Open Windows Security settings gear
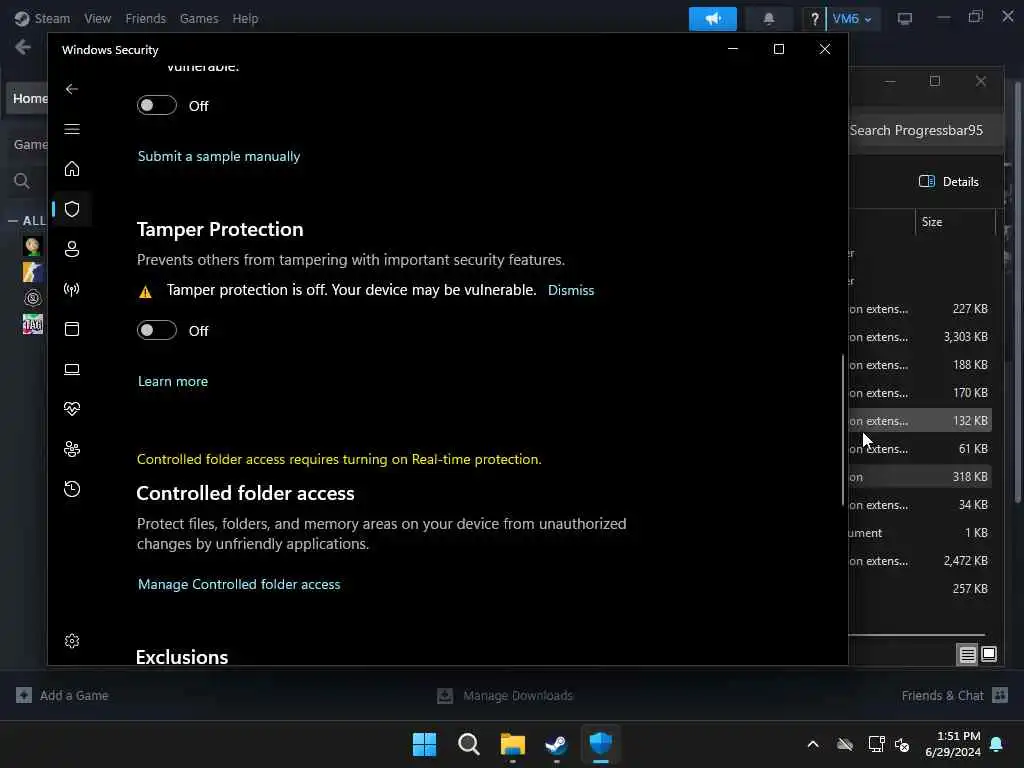This screenshot has height=768, width=1024. 72,641
